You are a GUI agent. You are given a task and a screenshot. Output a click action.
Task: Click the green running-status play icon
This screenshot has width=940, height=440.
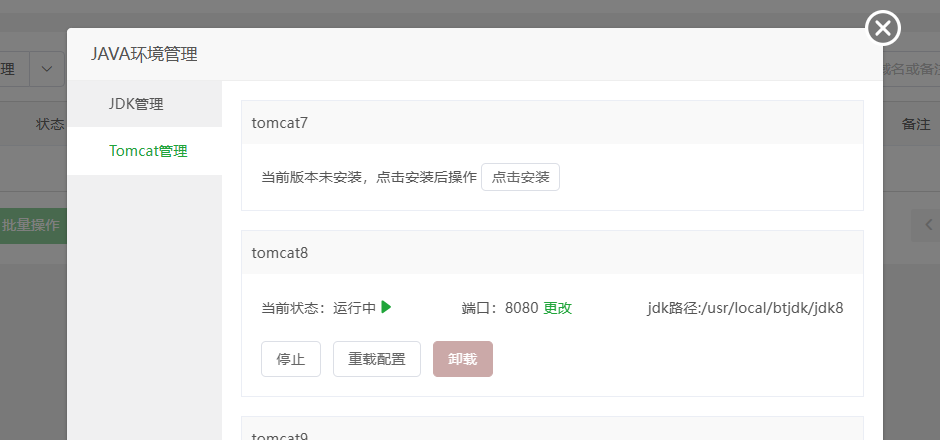(x=387, y=308)
